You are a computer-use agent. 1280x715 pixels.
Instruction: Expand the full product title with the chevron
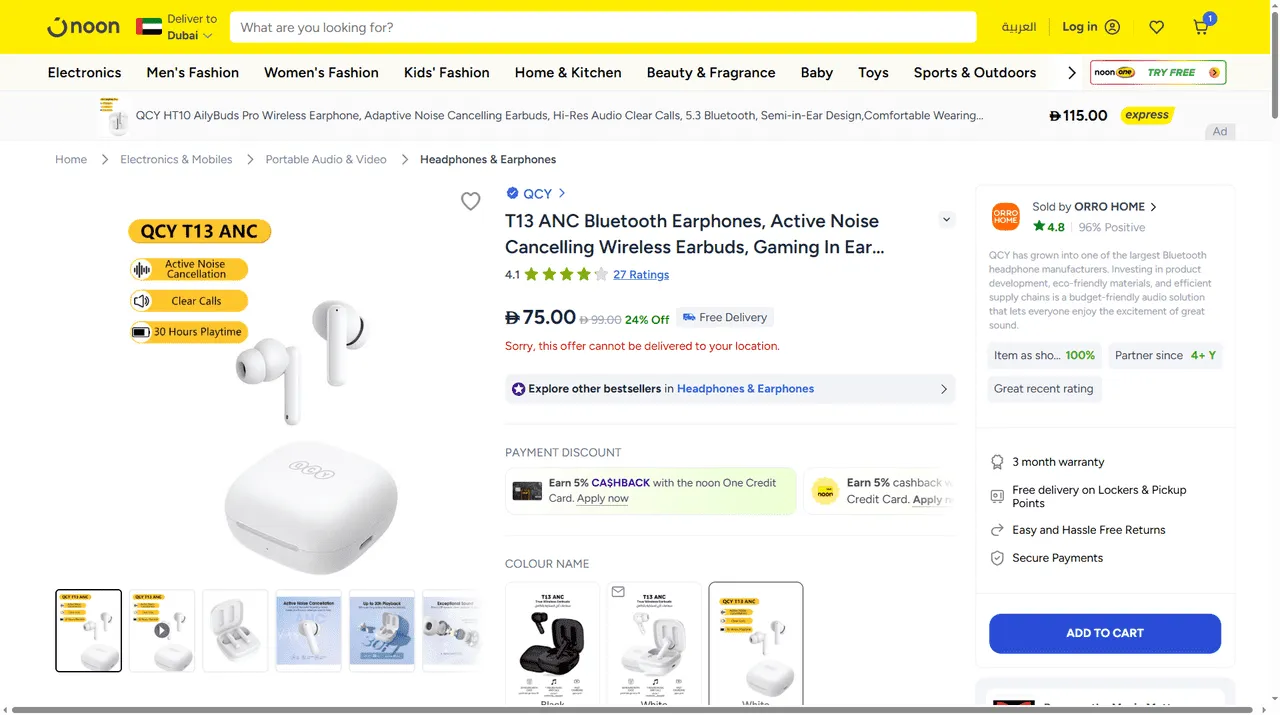946,219
